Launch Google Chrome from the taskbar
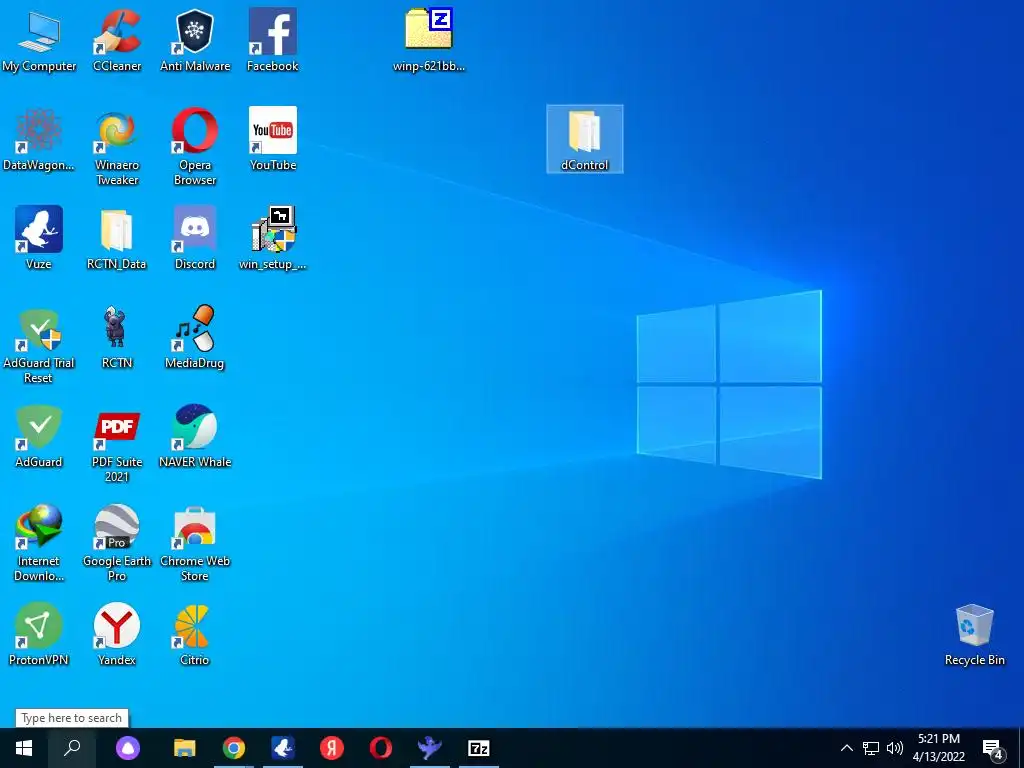Image resolution: width=1024 pixels, height=768 pixels. (x=234, y=748)
